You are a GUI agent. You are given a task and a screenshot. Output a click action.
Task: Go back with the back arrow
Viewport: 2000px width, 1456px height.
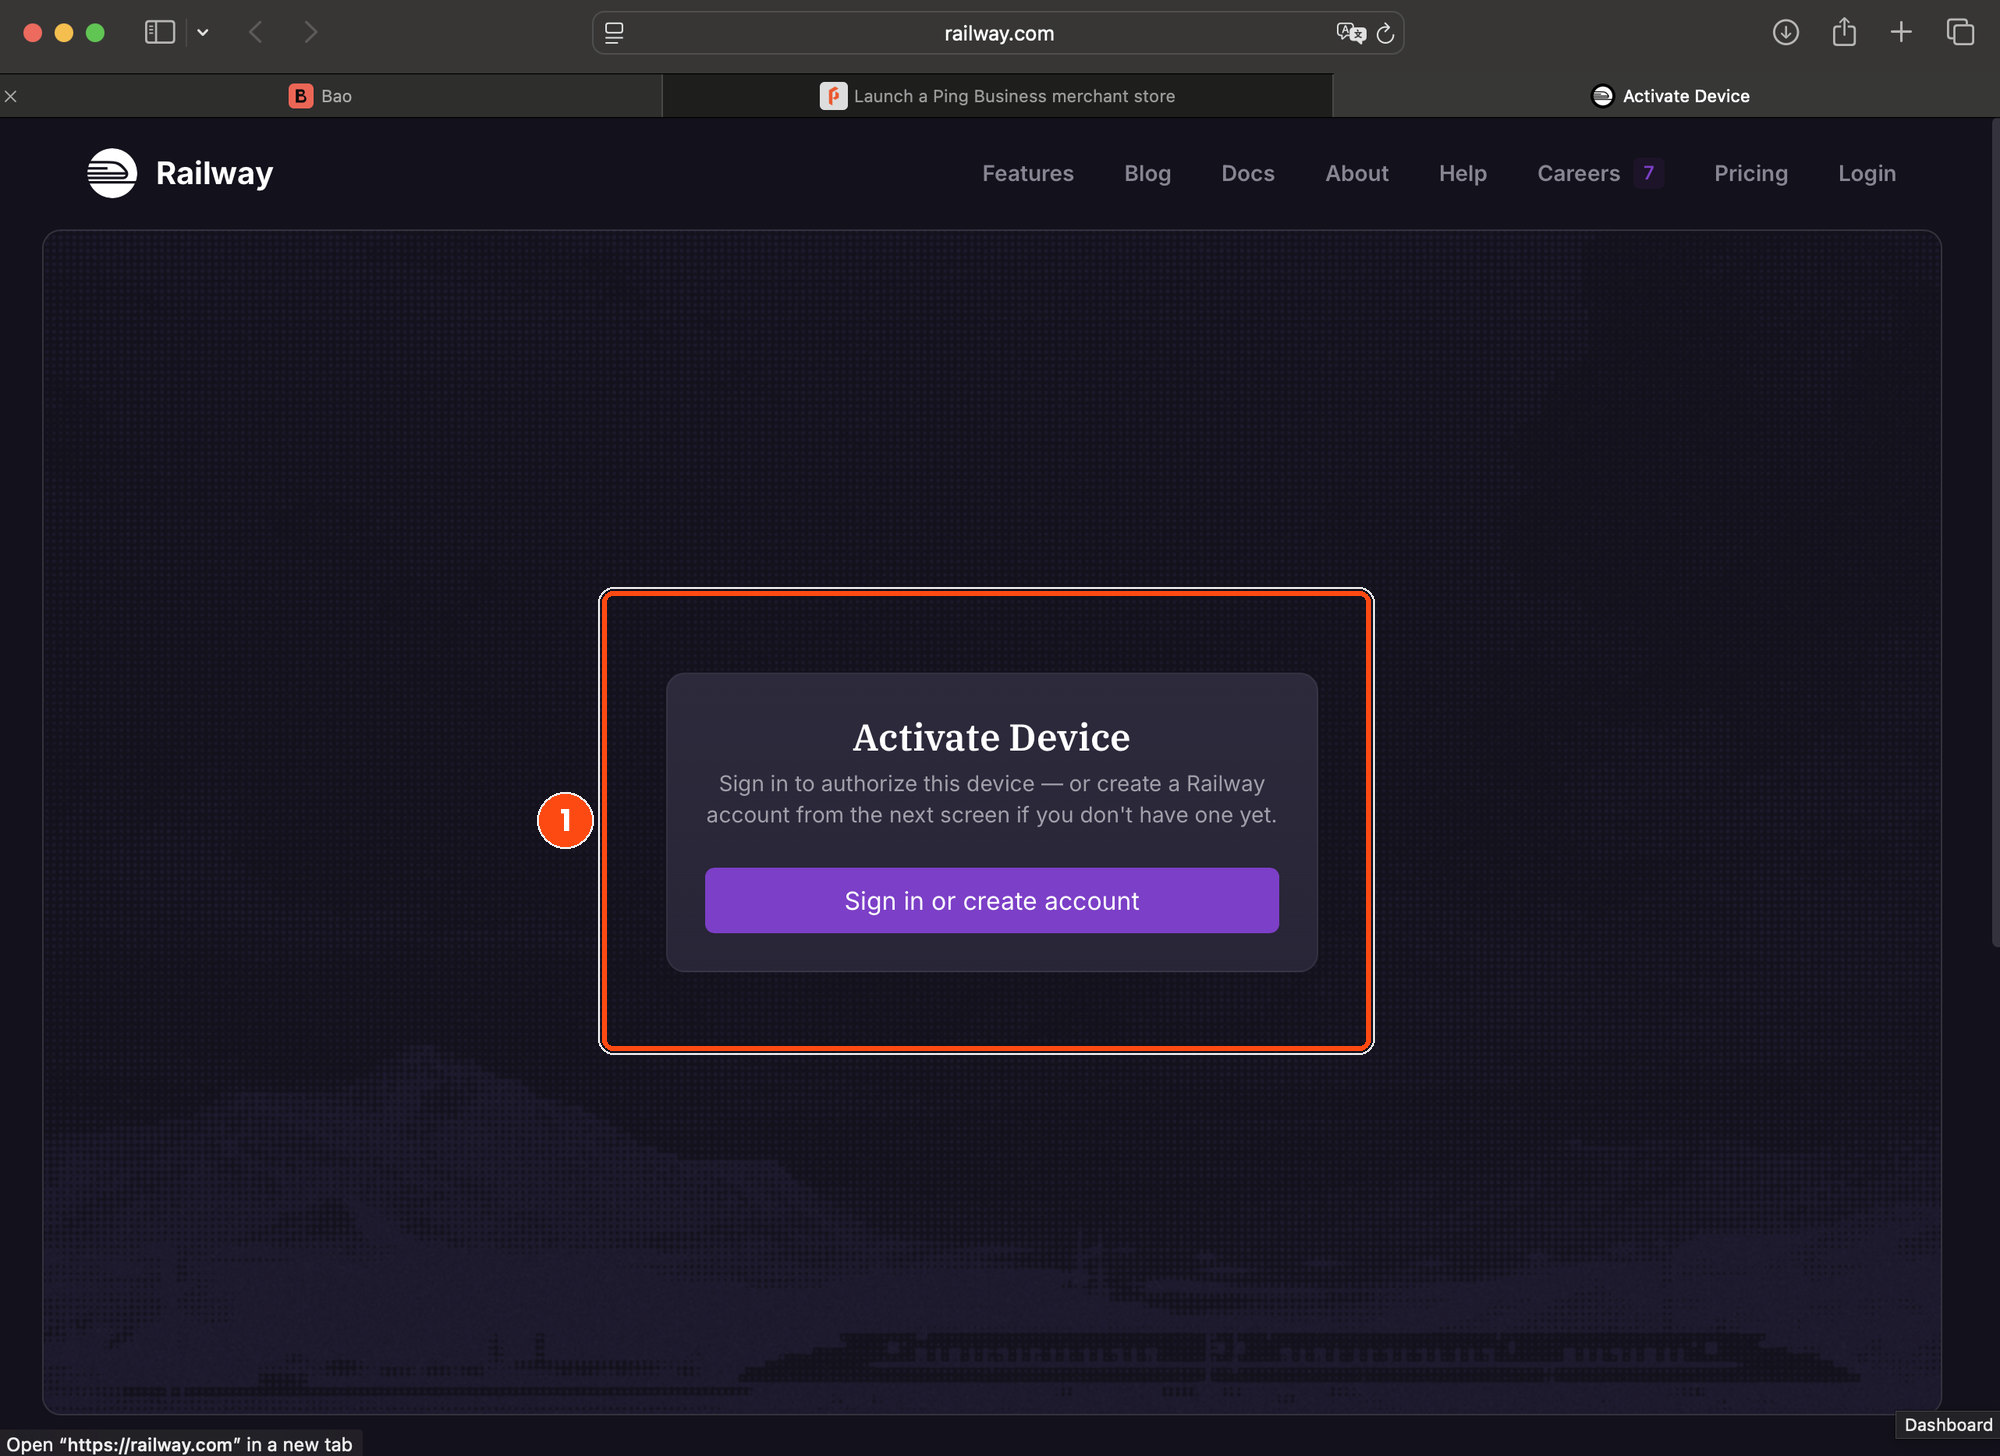click(256, 32)
